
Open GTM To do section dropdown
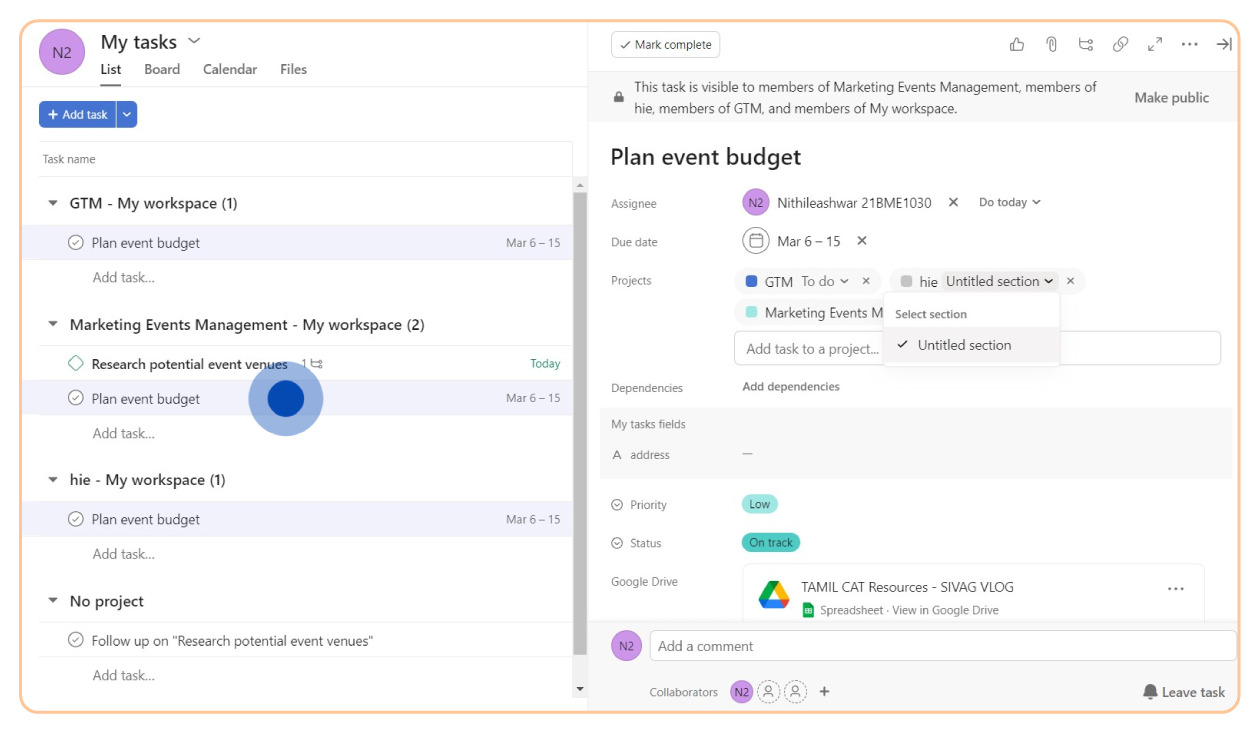[x=825, y=281]
